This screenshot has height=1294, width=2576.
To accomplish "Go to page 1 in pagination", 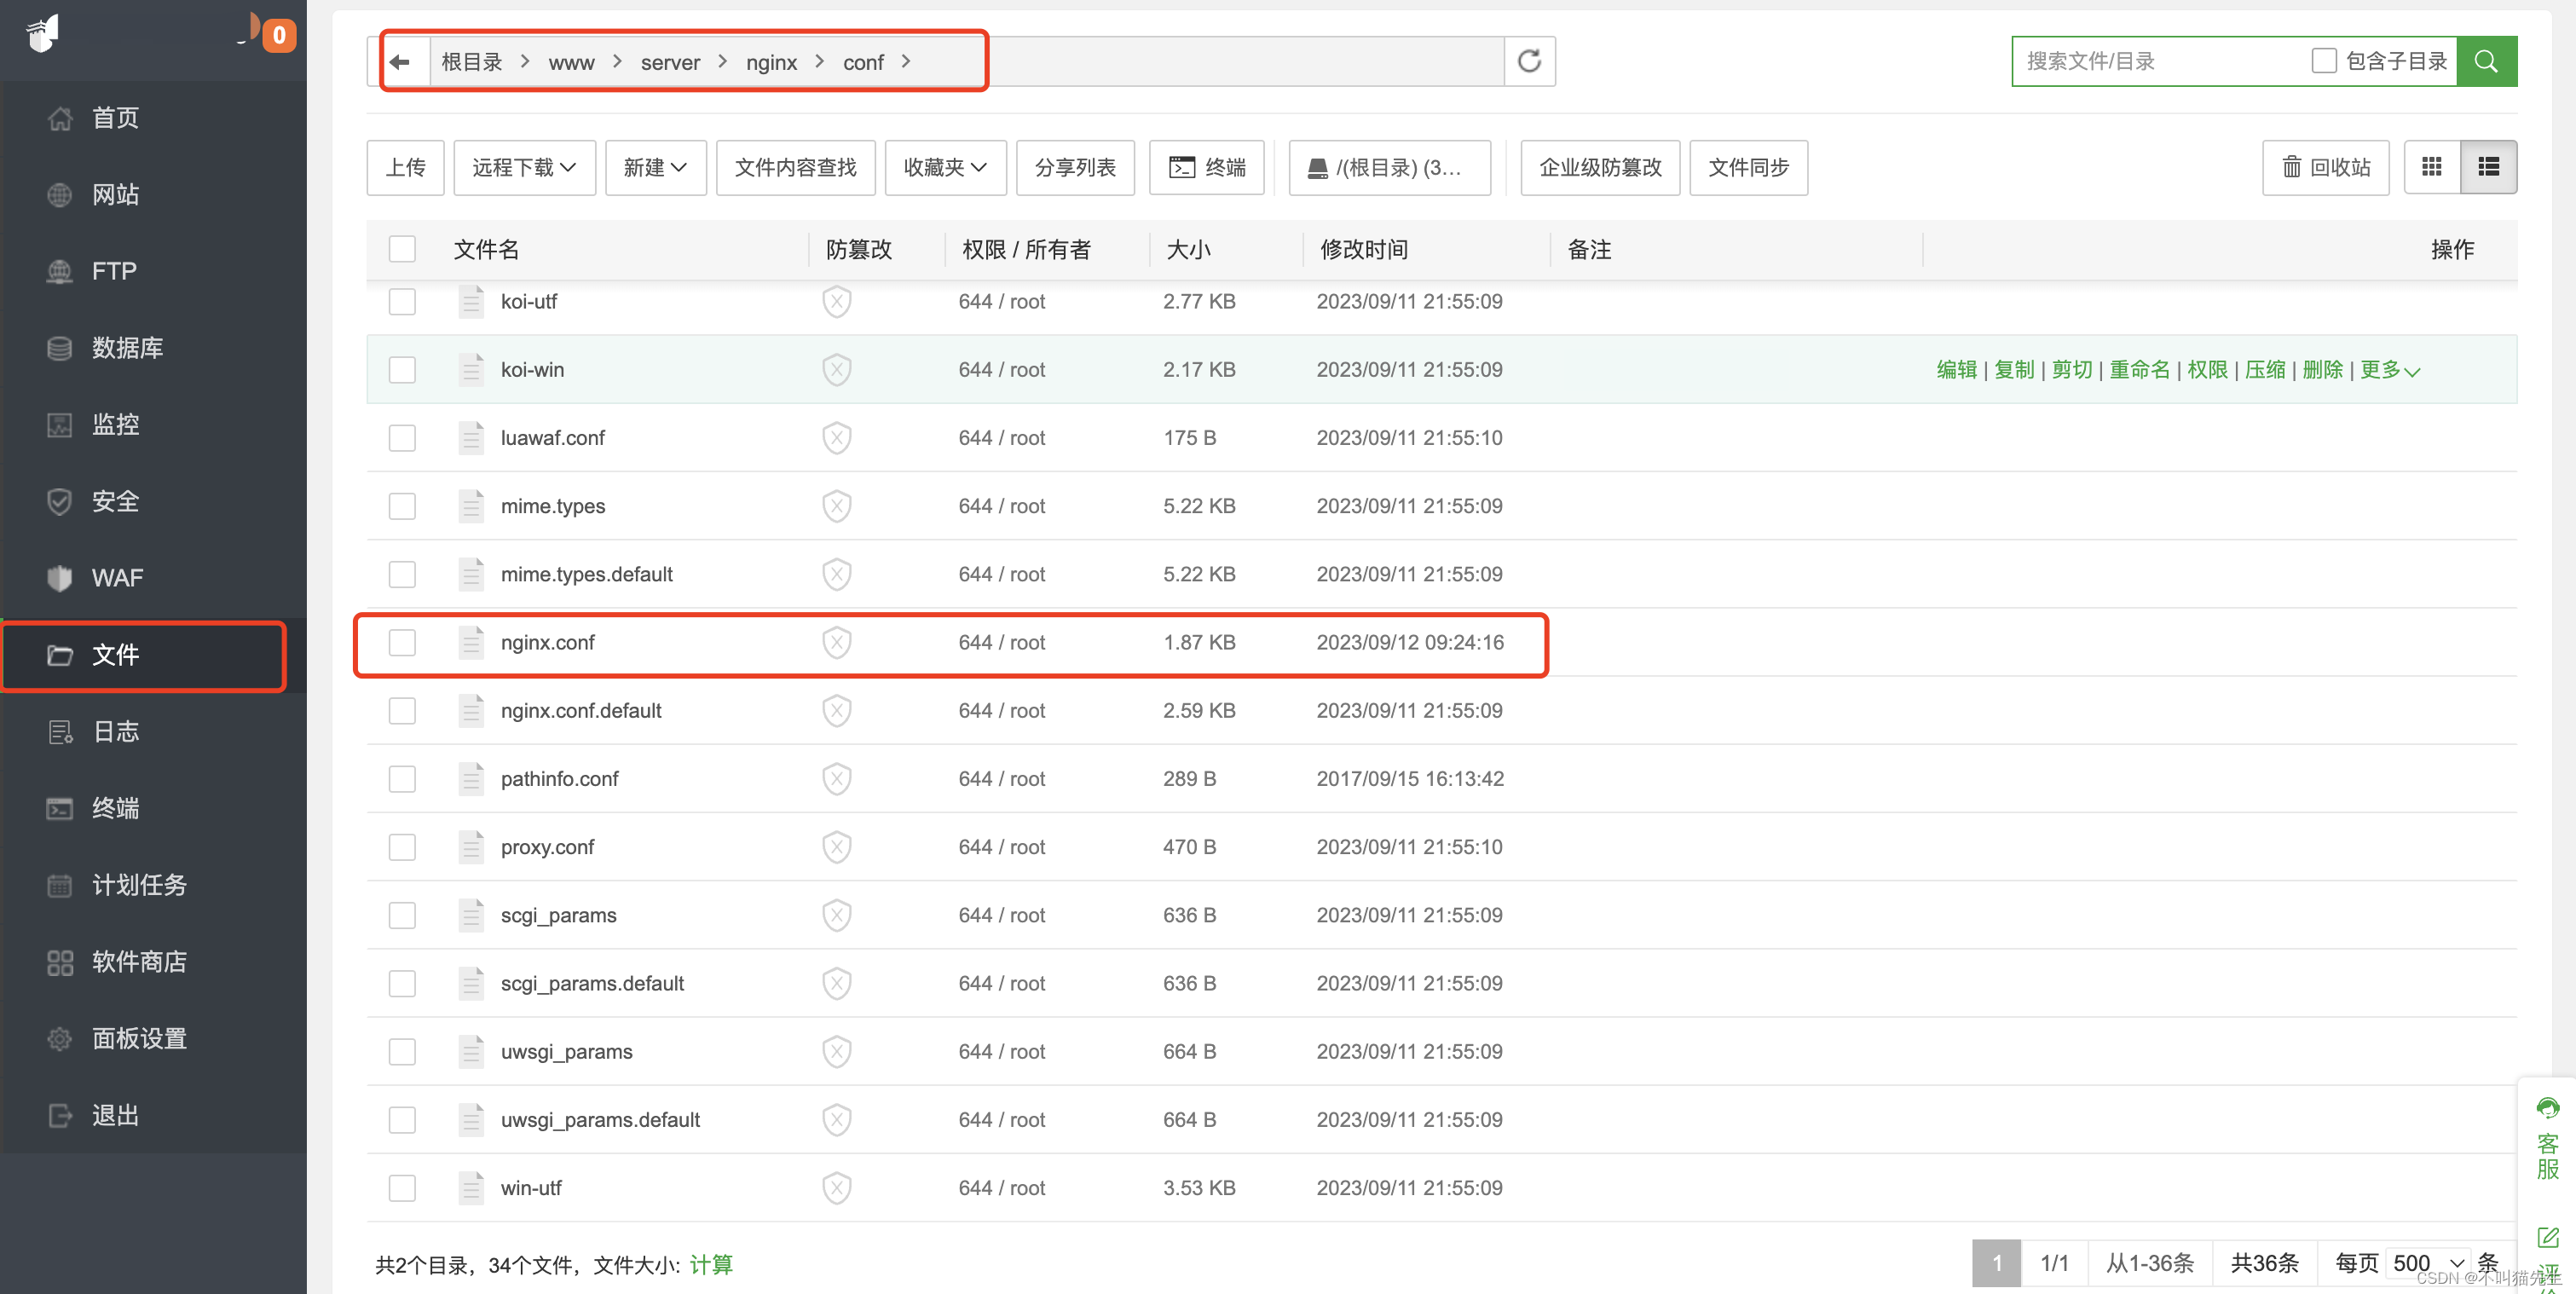I will click(1996, 1264).
